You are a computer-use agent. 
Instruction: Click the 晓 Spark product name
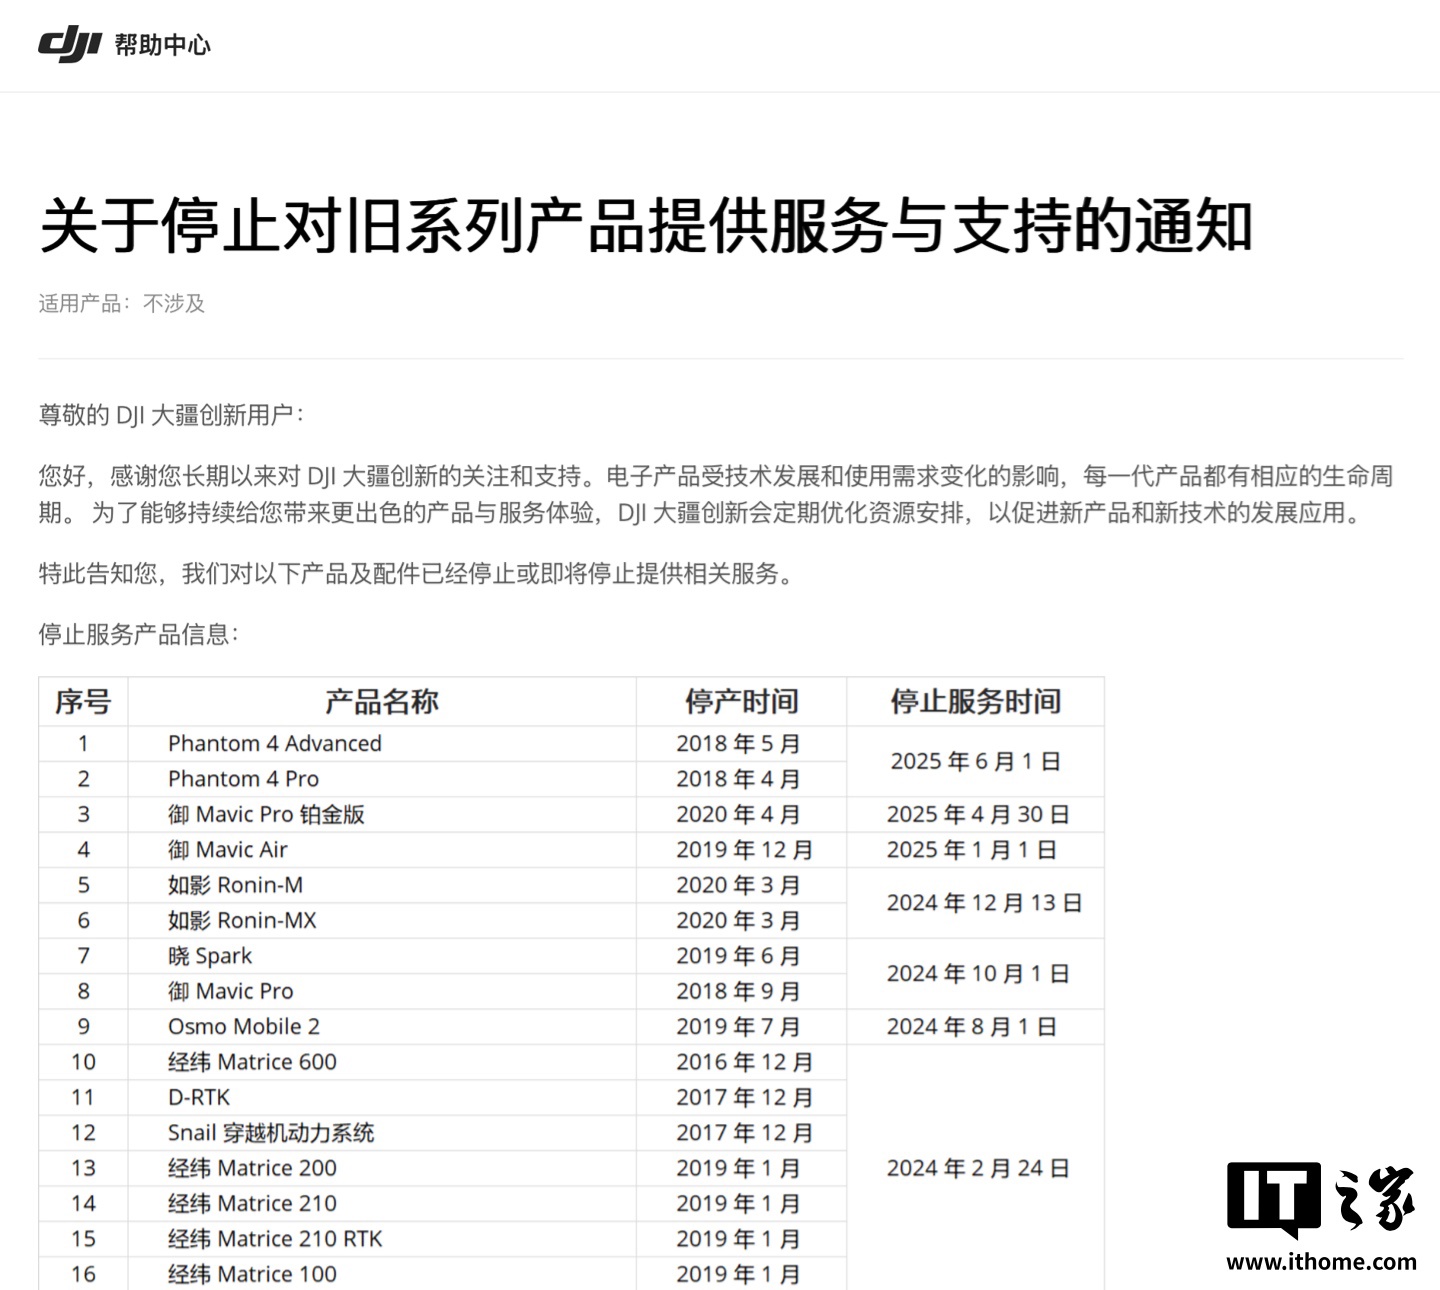(210, 956)
